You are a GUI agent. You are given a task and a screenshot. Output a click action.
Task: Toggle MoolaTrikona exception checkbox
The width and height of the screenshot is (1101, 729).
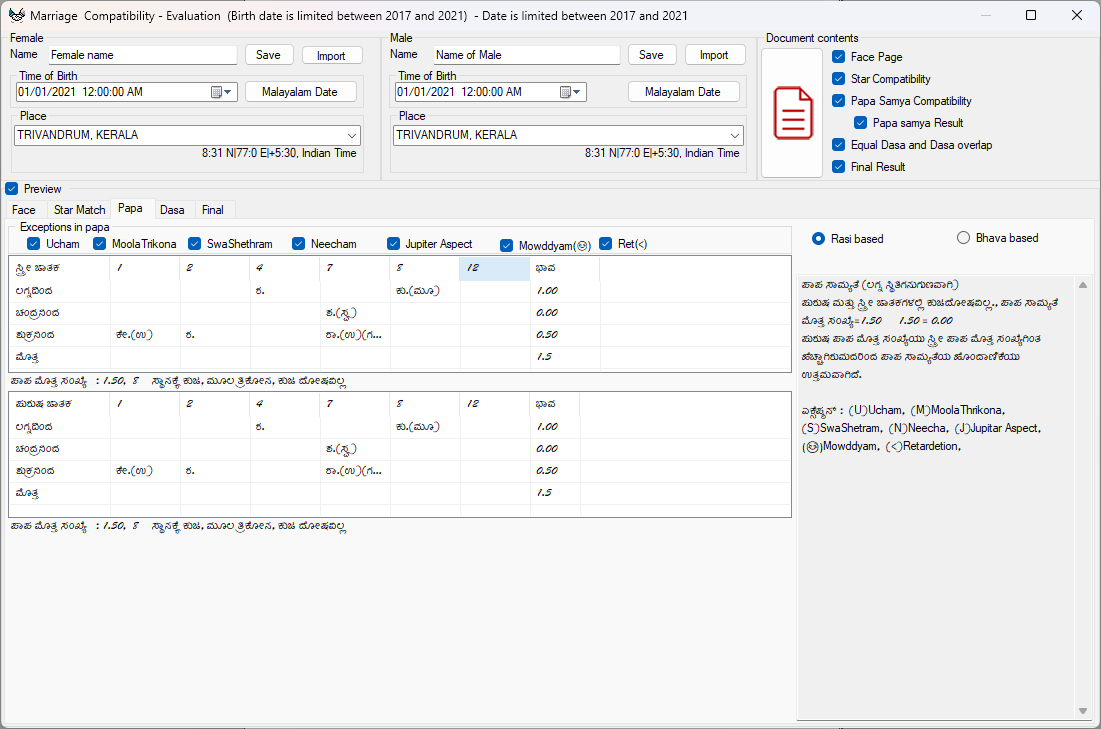pos(99,244)
